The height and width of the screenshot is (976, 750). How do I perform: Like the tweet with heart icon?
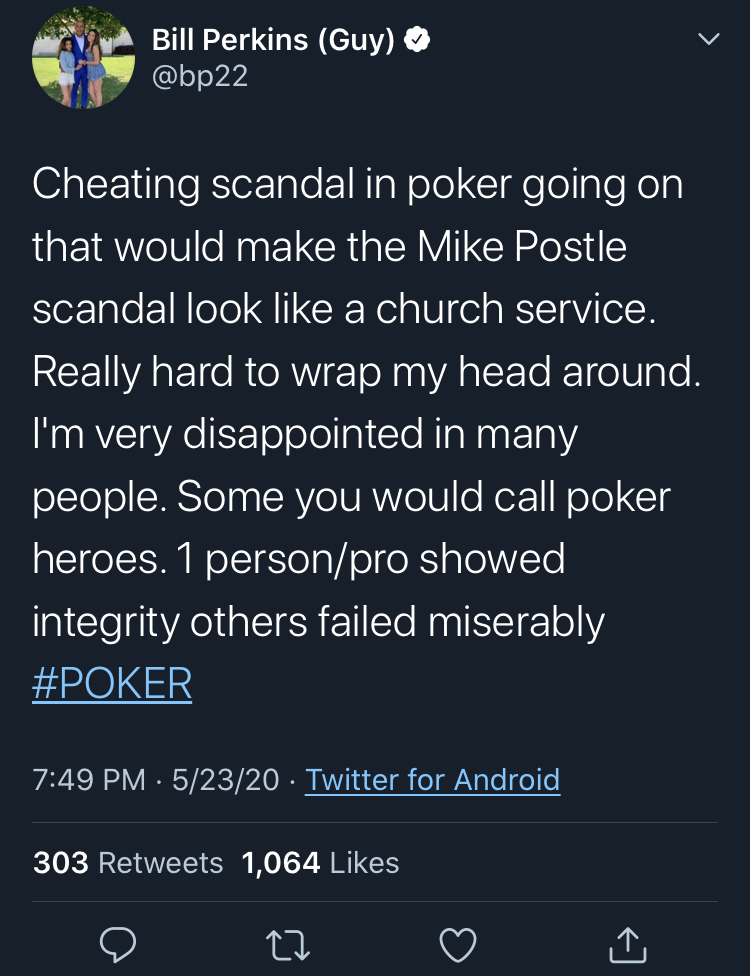(458, 943)
